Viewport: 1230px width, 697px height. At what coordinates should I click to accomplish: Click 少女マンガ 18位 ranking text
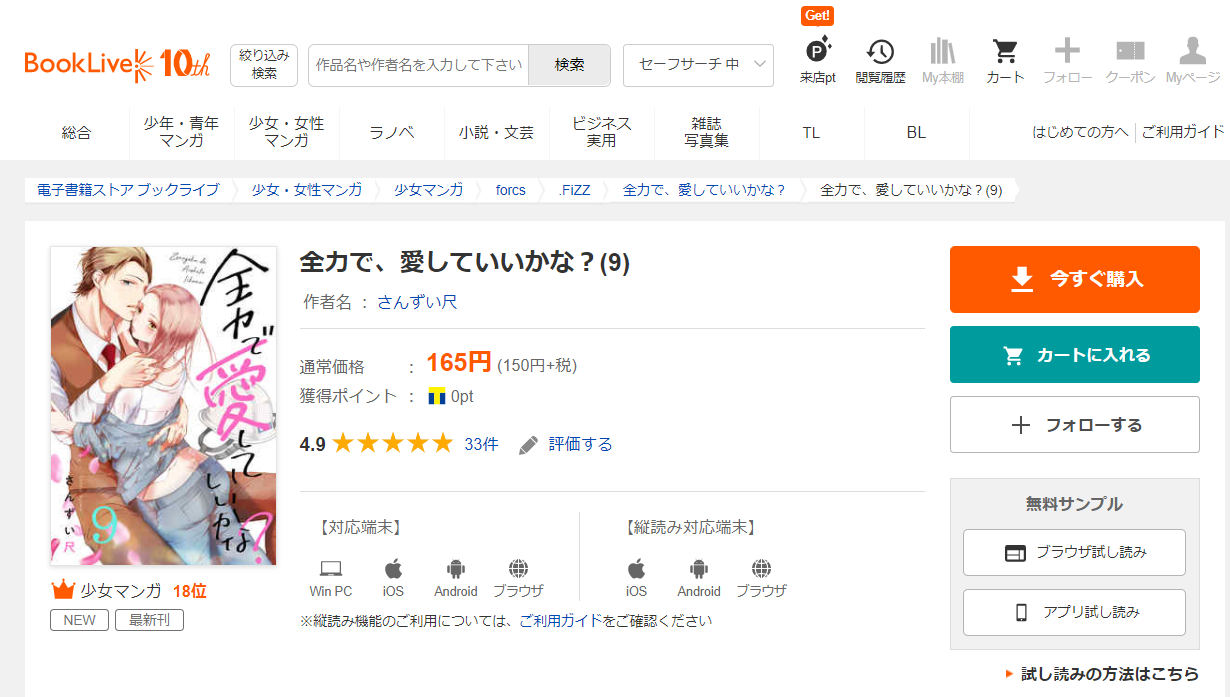pos(144,590)
